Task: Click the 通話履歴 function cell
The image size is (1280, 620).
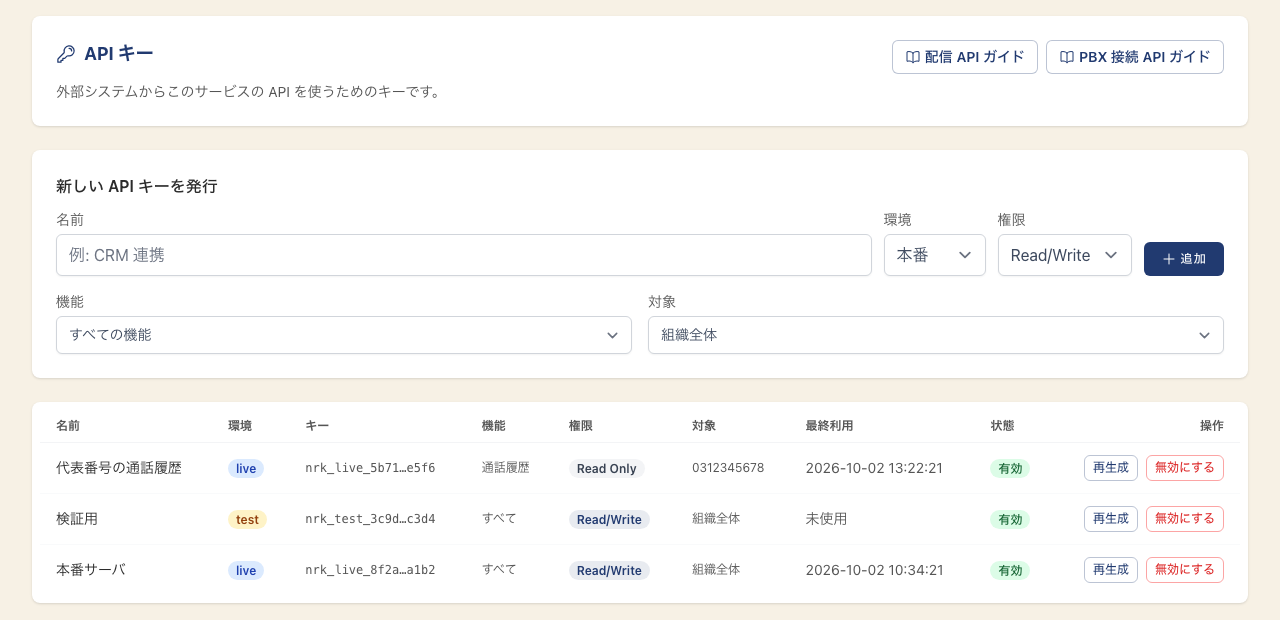Action: click(x=505, y=468)
